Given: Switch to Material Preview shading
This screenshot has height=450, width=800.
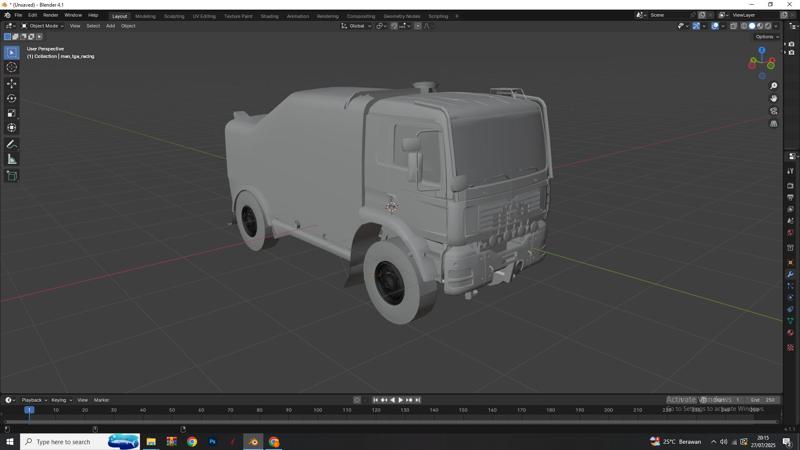Looking at the screenshot, I should pyautogui.click(x=760, y=26).
